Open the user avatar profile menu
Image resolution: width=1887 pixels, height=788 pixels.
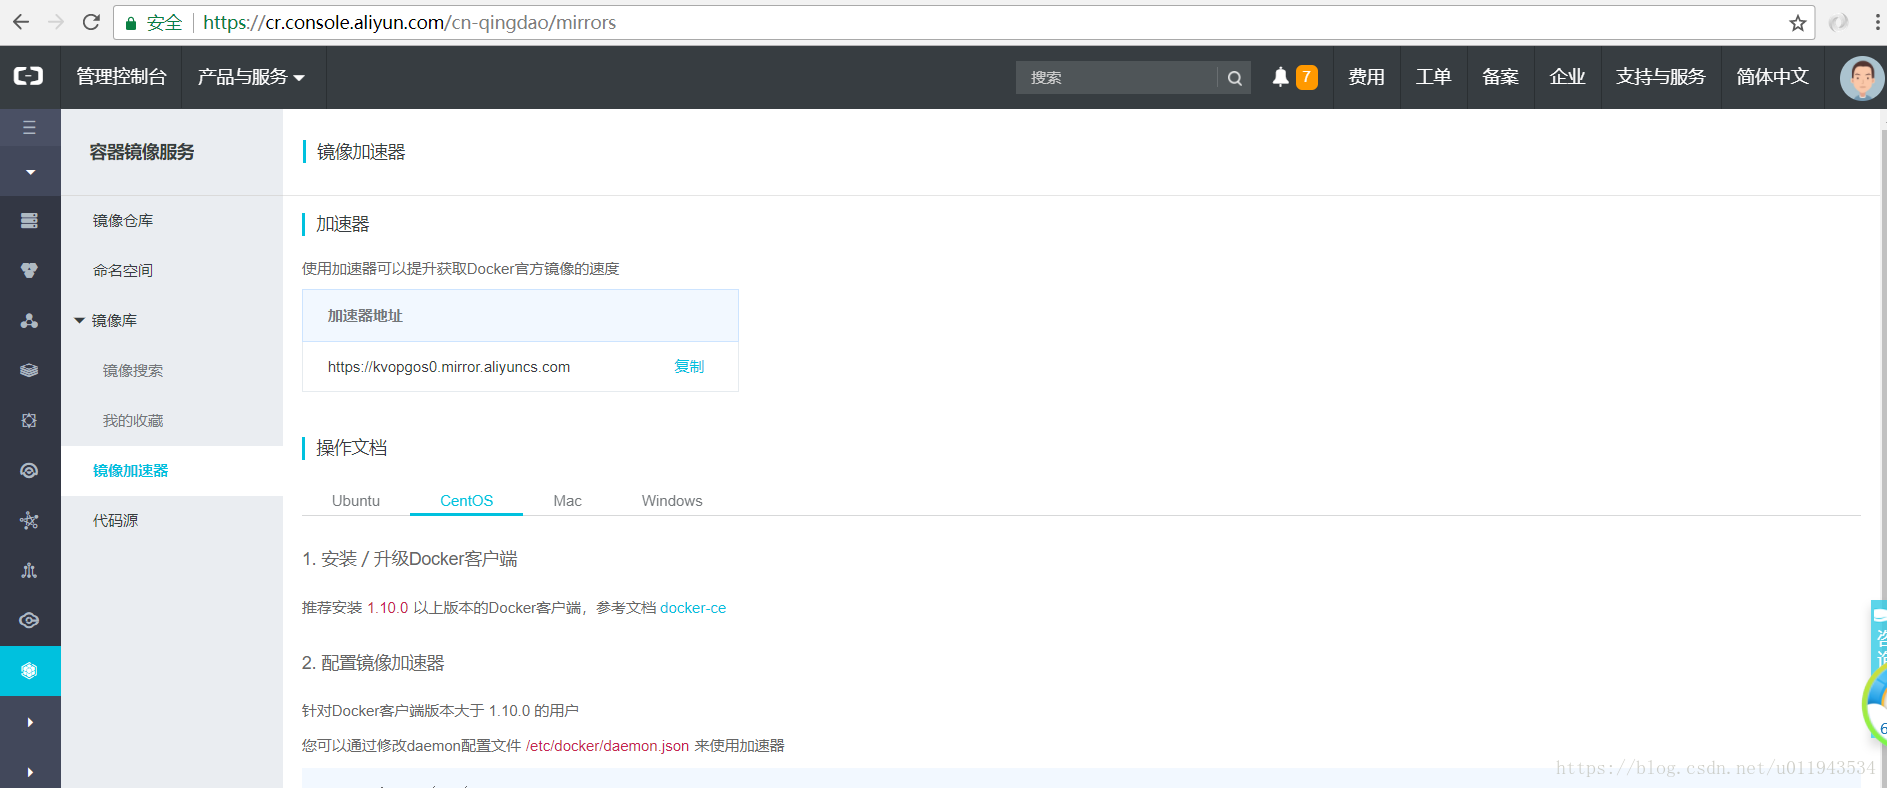[x=1861, y=78]
